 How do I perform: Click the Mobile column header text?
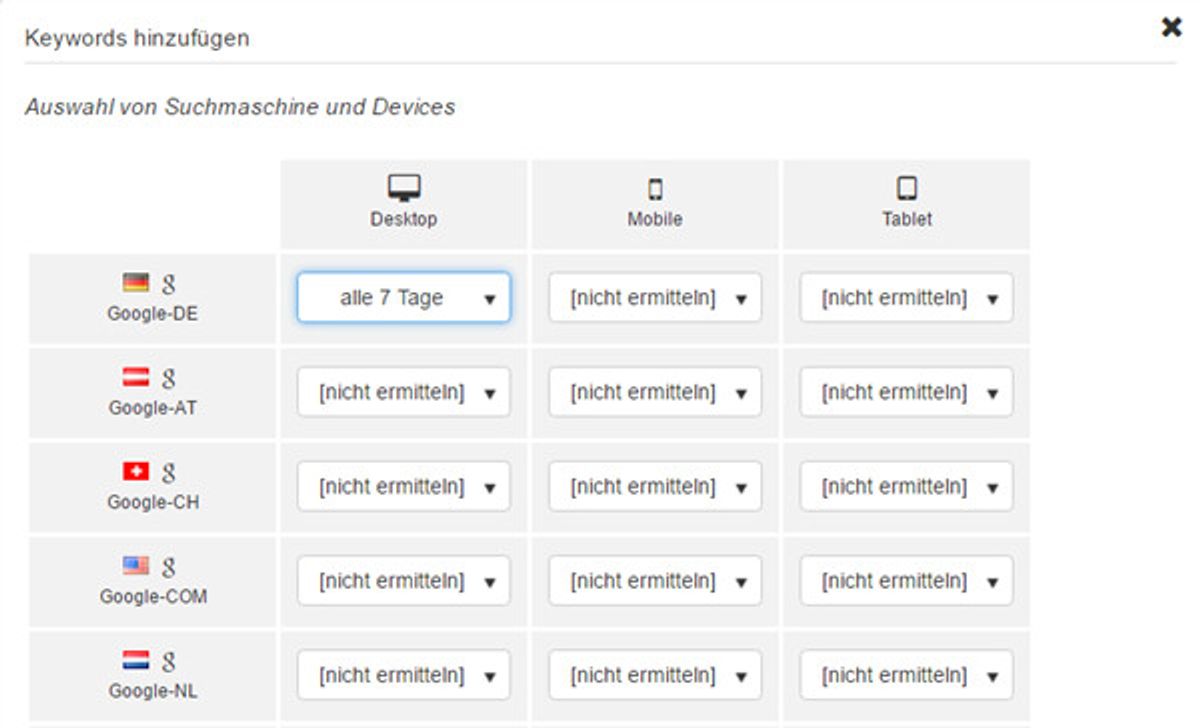pyautogui.click(x=655, y=219)
